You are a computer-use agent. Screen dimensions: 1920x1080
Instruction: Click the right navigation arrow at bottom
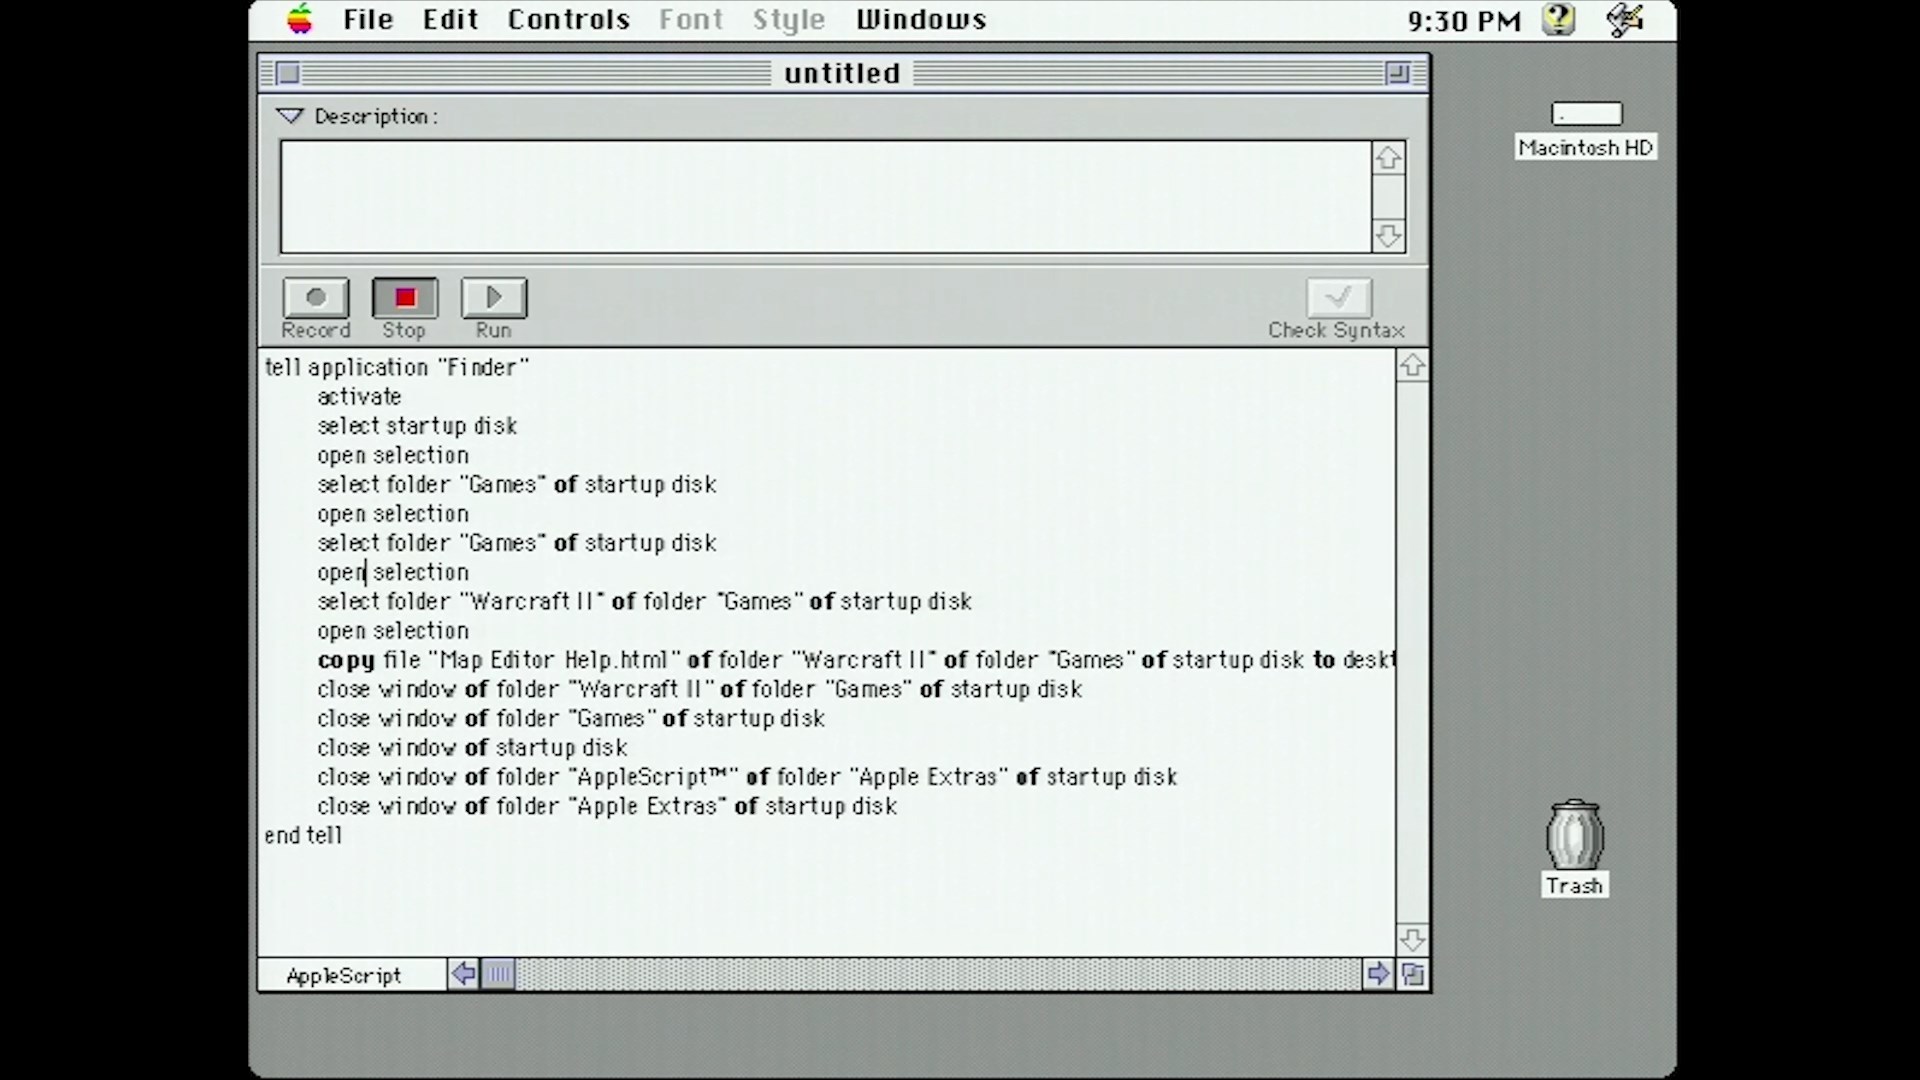point(1378,973)
